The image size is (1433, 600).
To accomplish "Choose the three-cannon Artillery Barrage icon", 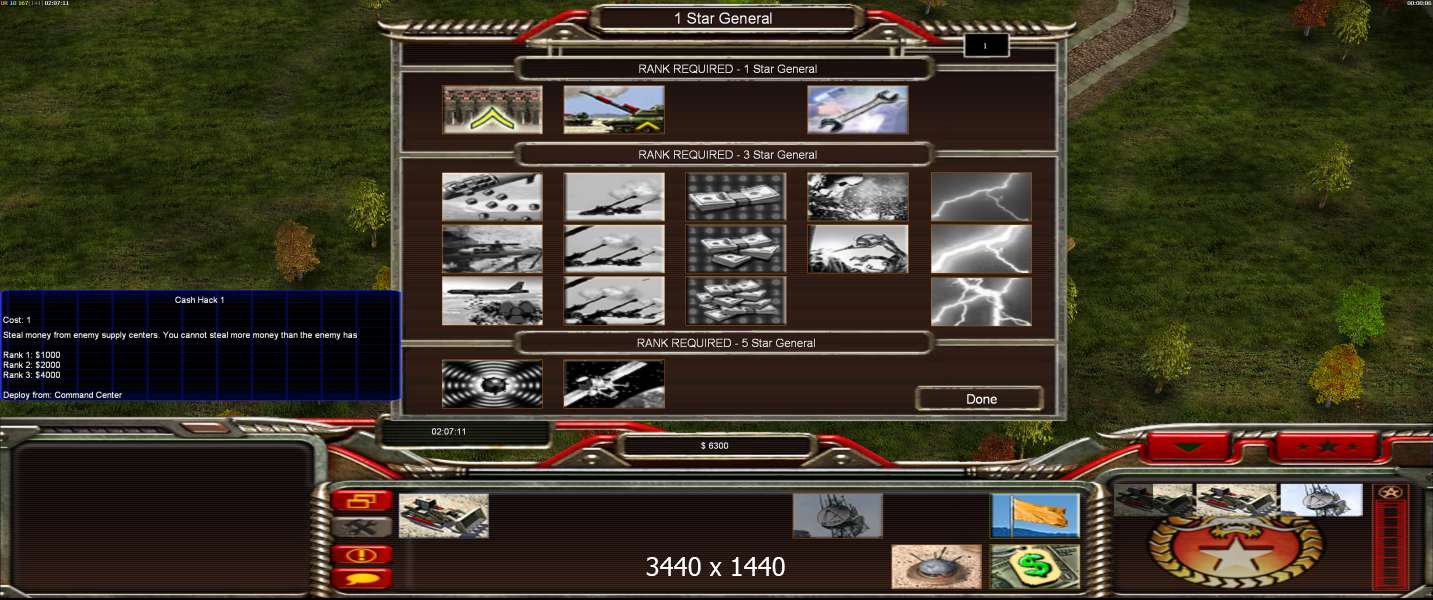I will pyautogui.click(x=614, y=301).
